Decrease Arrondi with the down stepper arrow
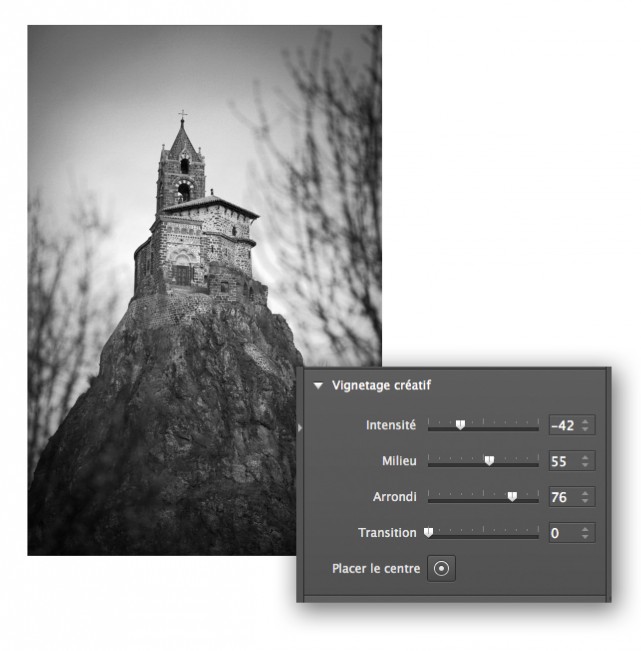 tap(585, 501)
